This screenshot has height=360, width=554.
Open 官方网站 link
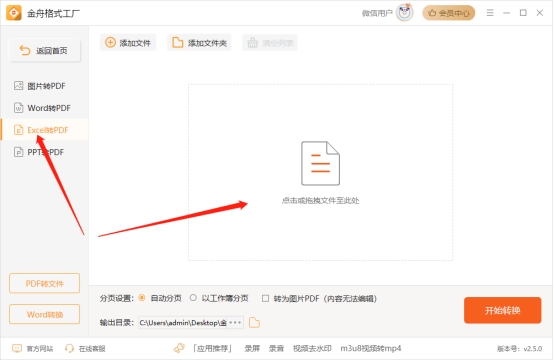coord(33,348)
